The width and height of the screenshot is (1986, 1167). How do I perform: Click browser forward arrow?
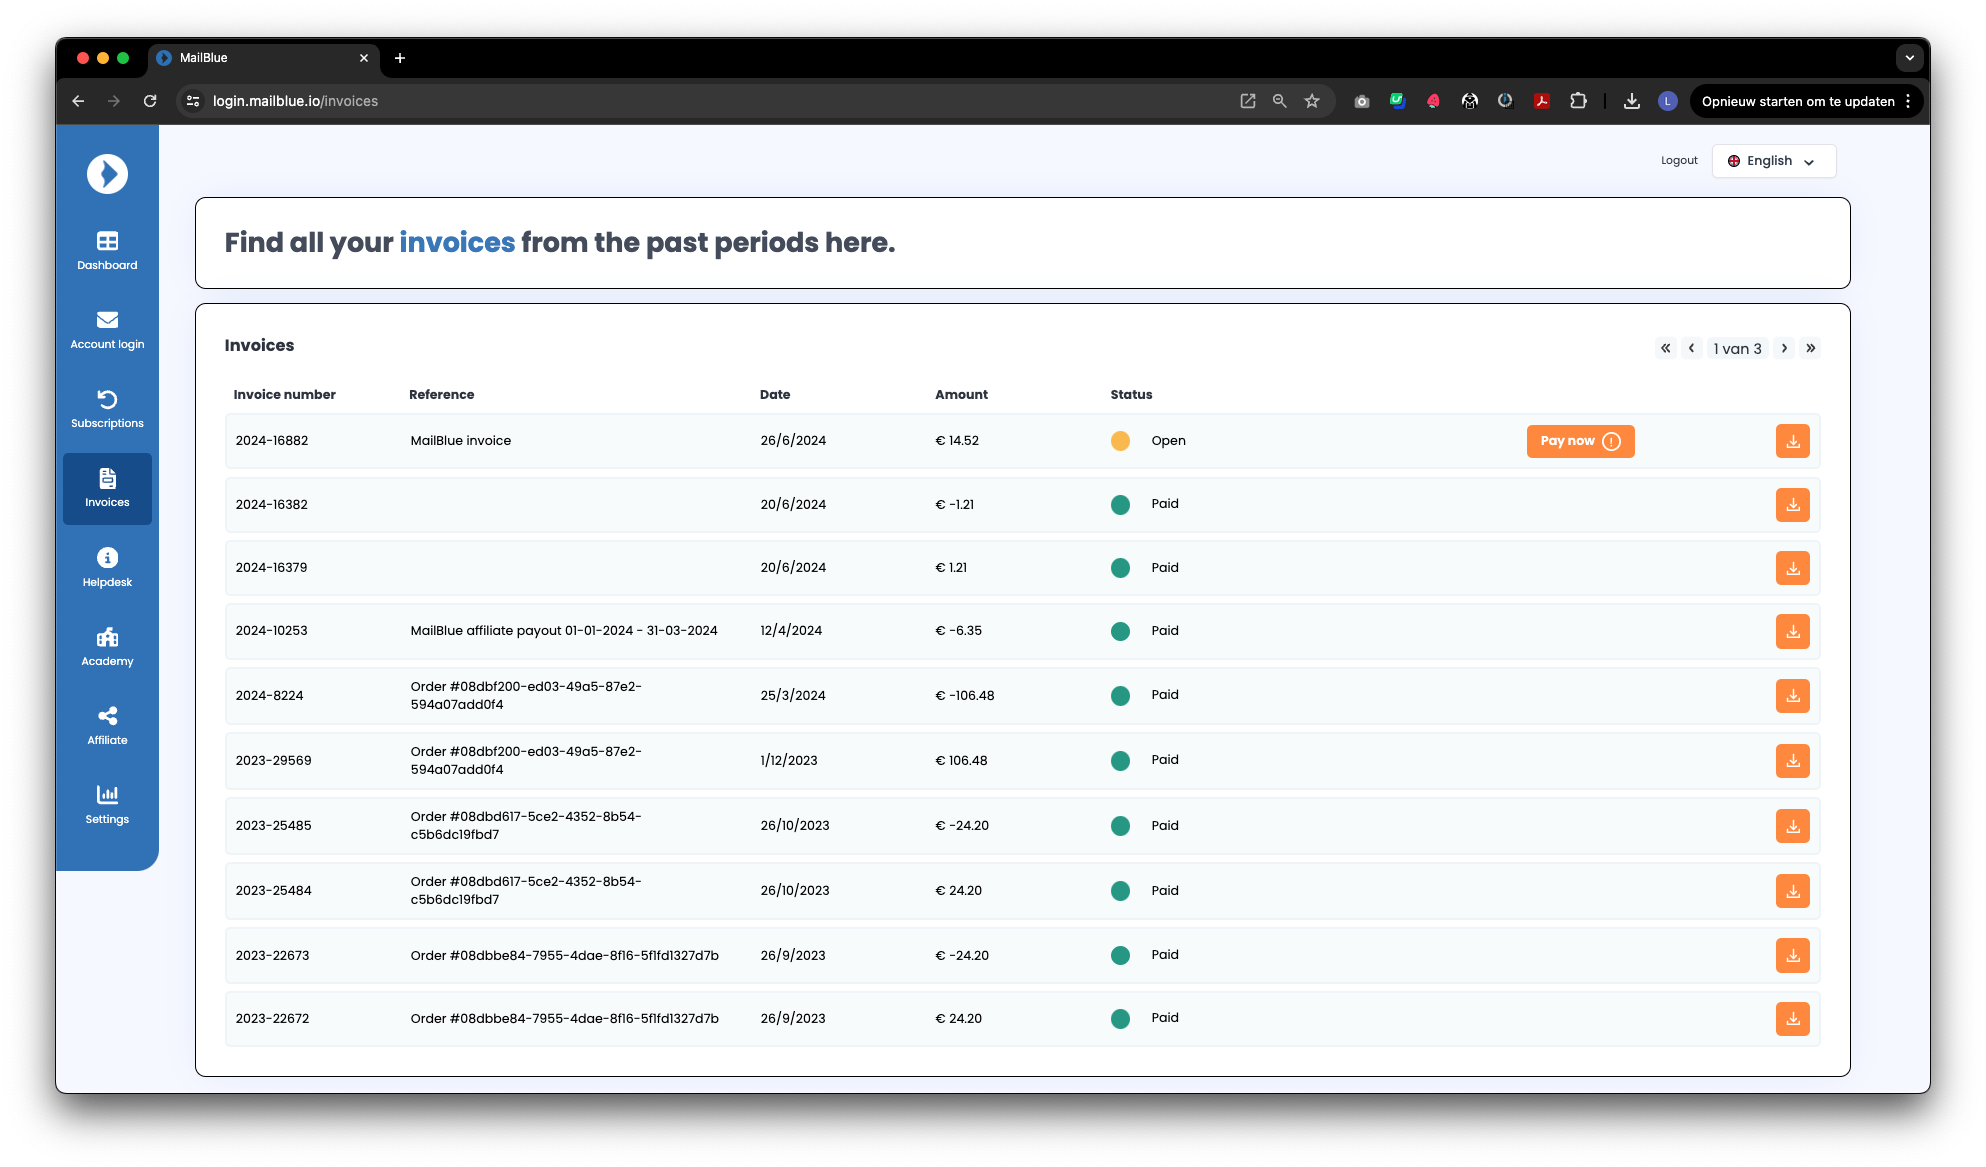[114, 101]
